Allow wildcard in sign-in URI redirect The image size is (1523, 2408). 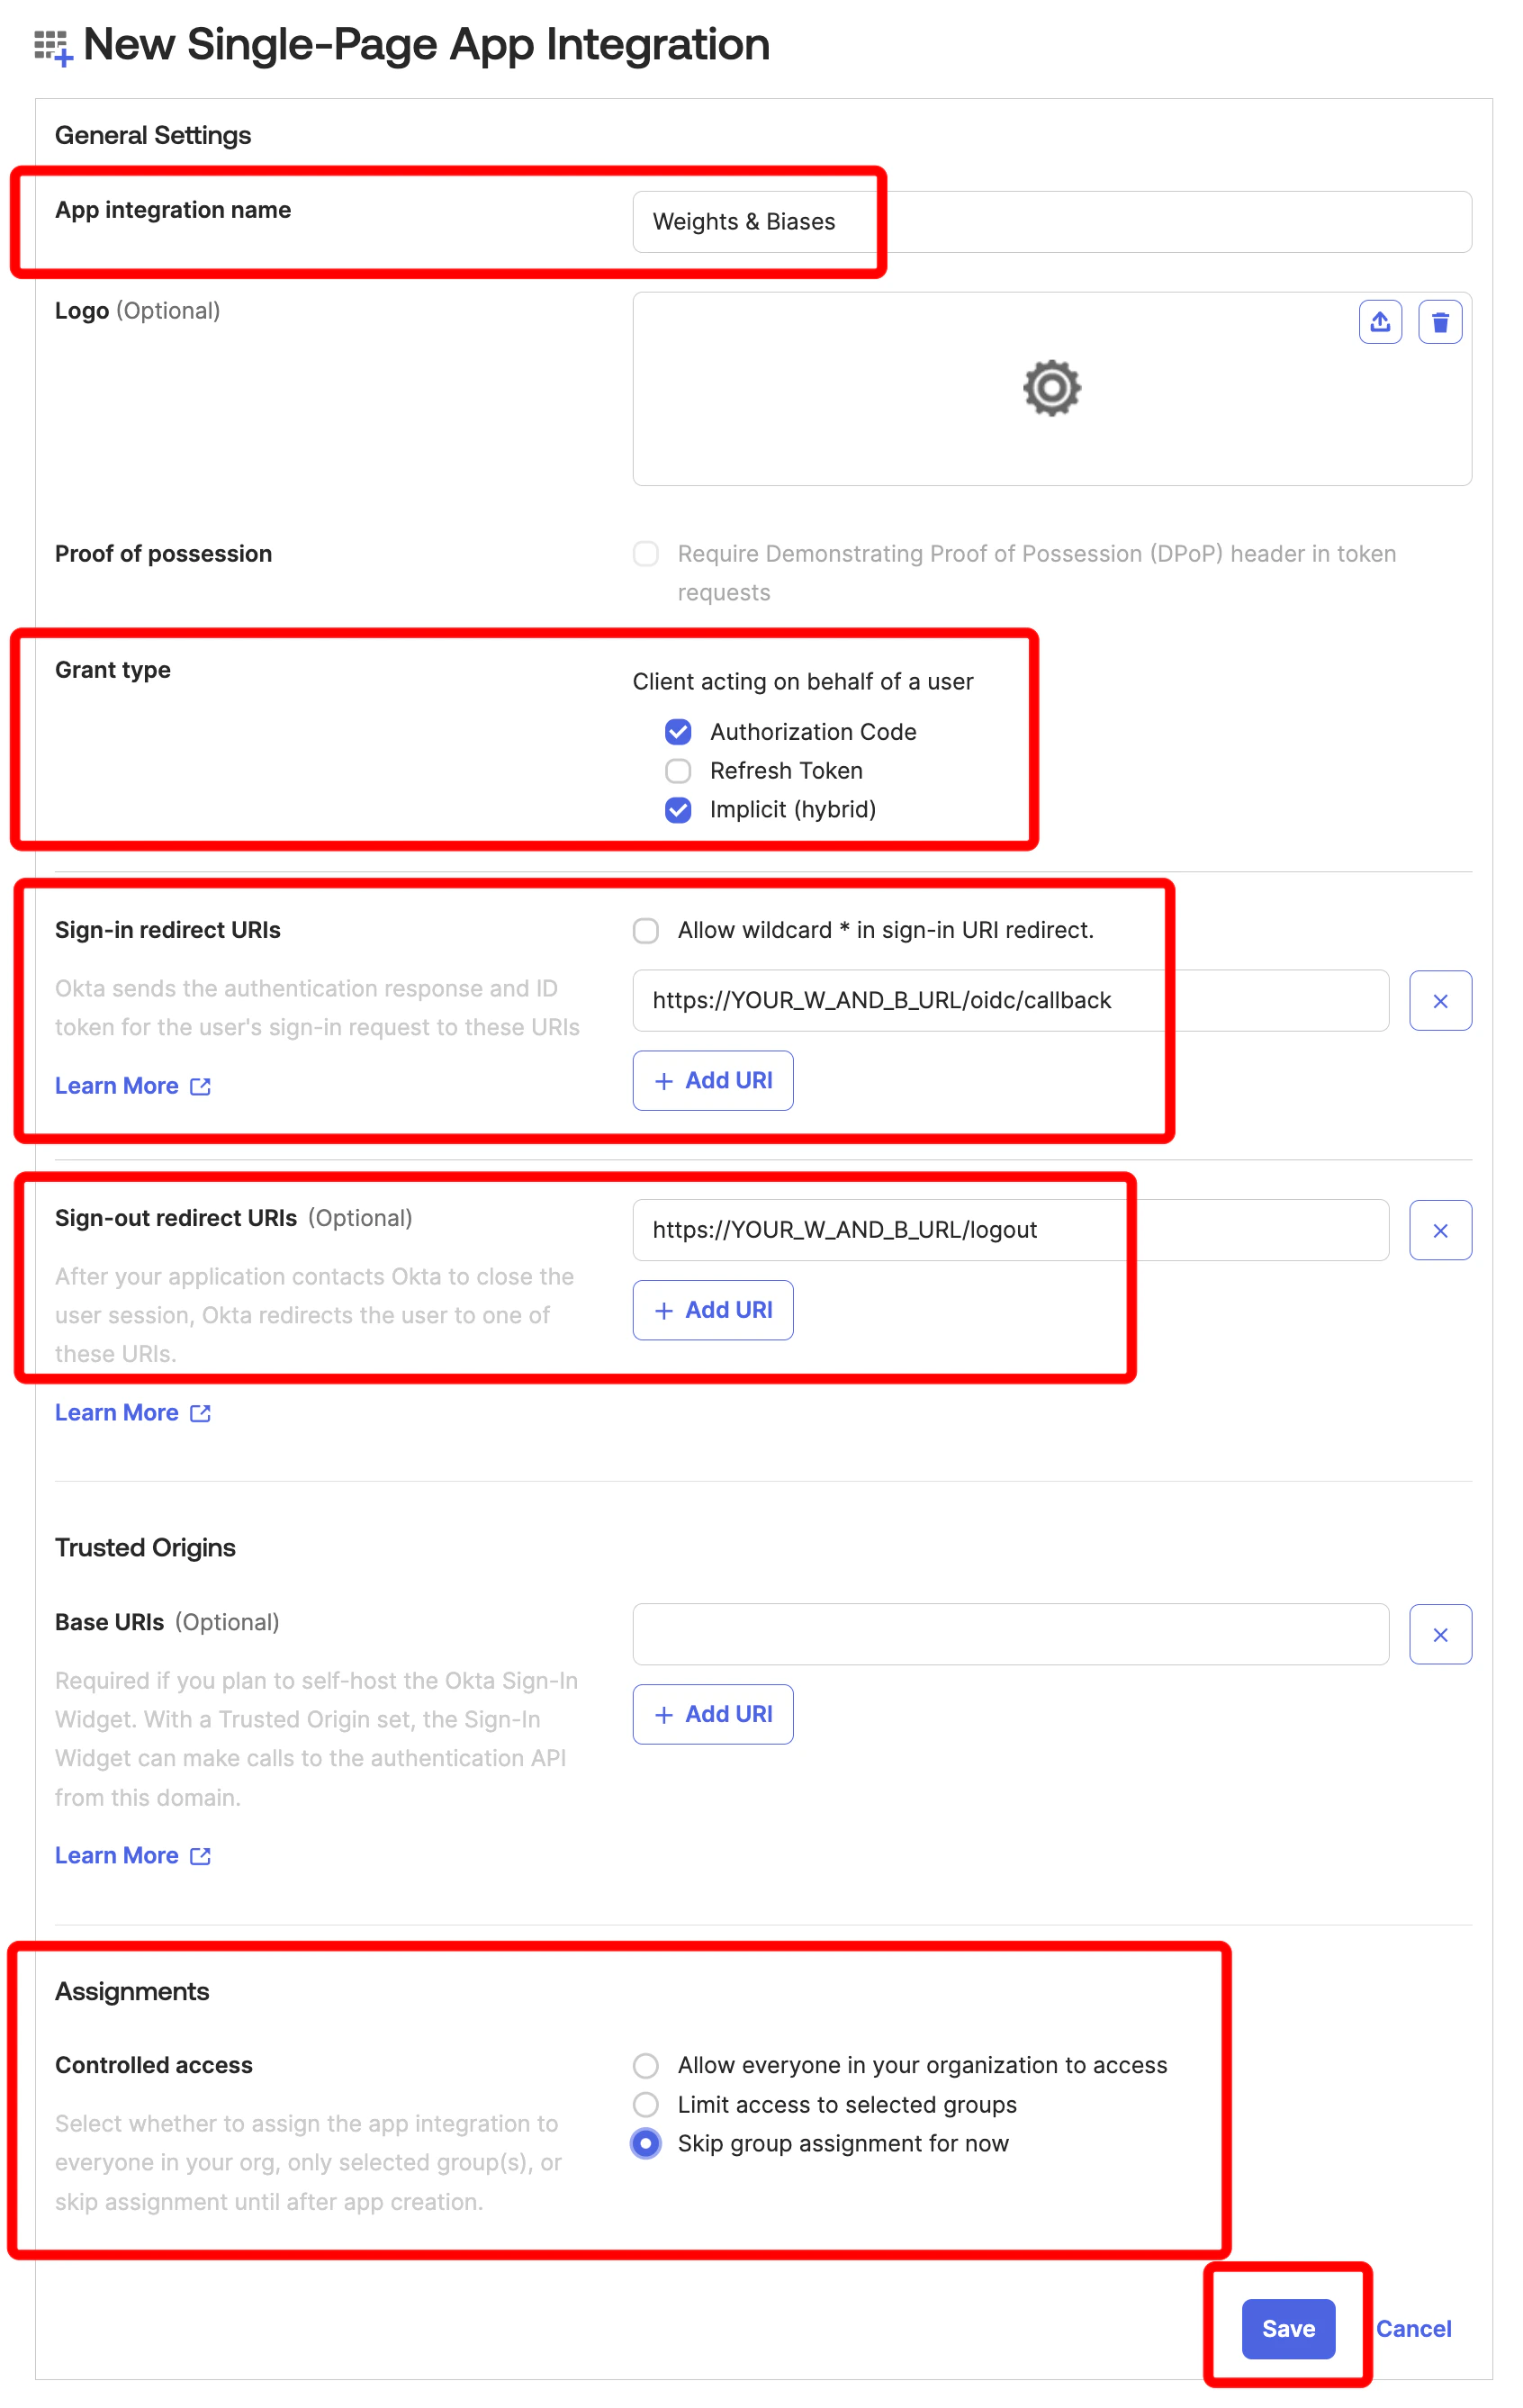[646, 930]
